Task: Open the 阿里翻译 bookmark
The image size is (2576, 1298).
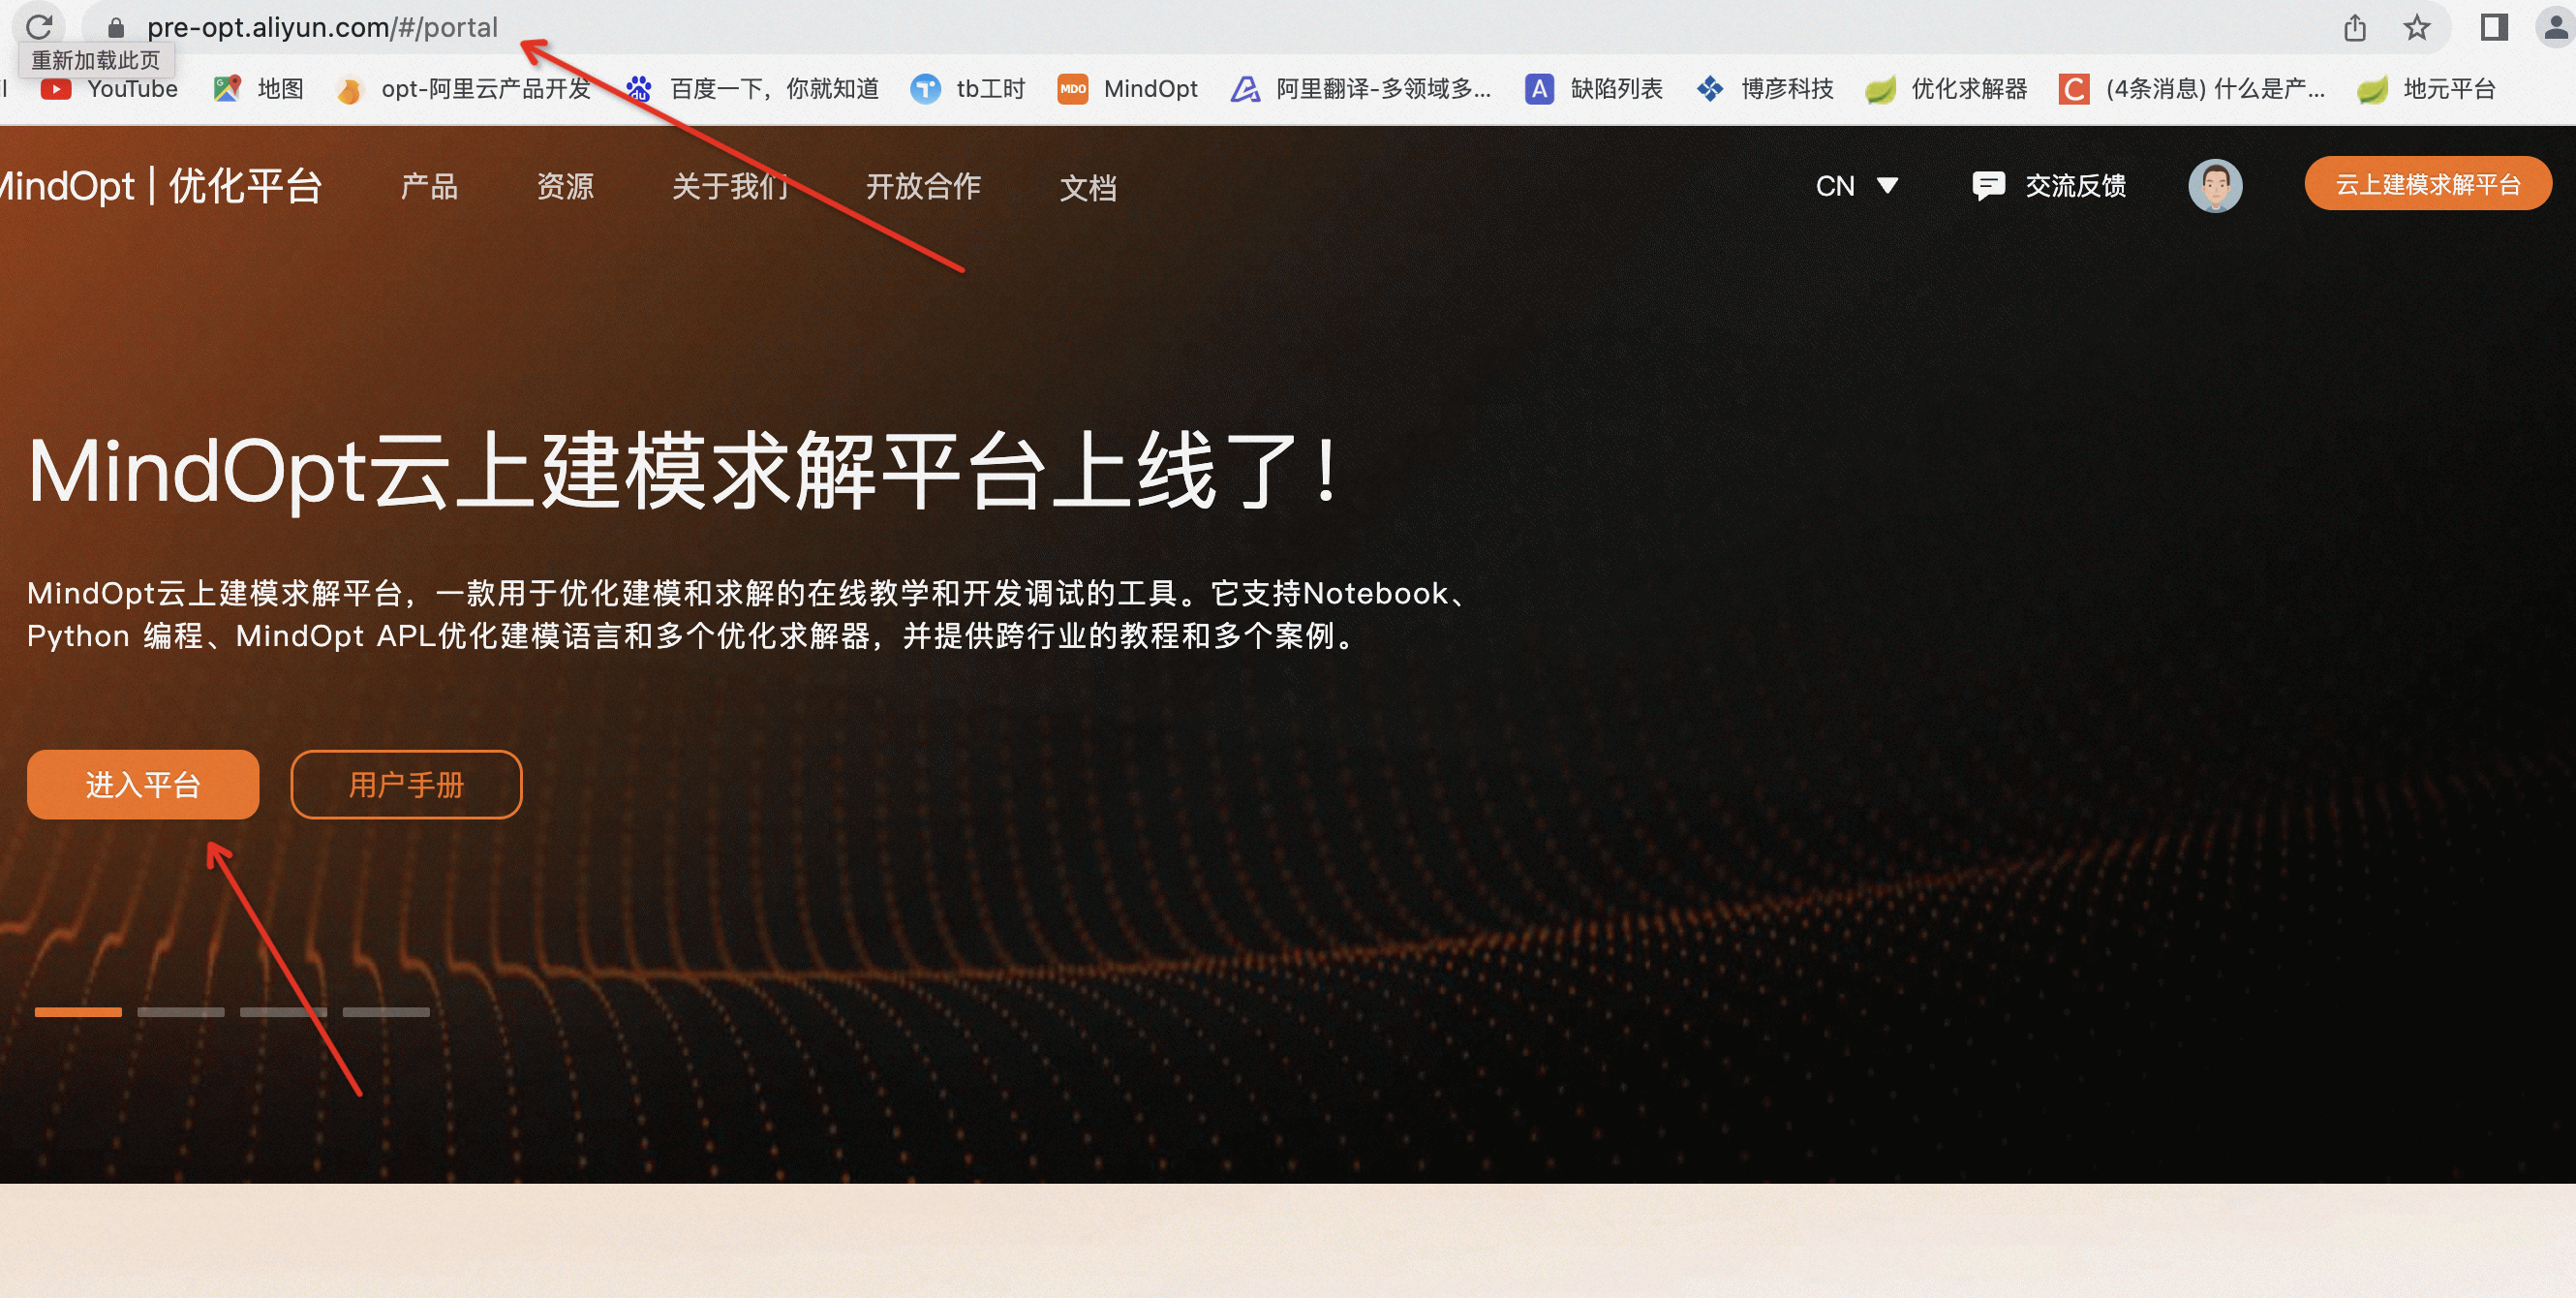Action: [1380, 89]
